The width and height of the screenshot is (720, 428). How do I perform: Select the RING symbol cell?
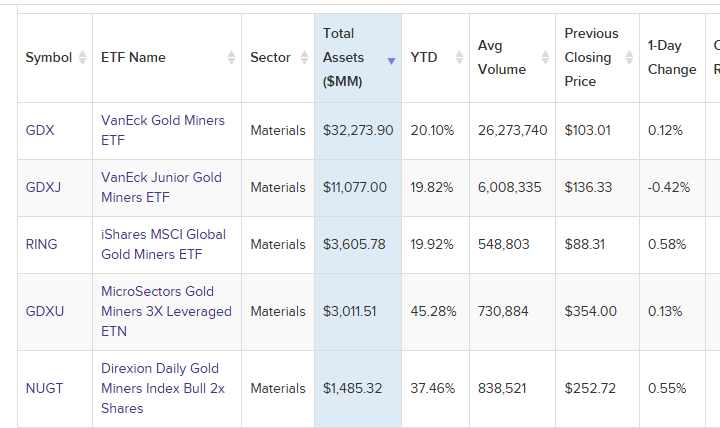click(41, 244)
